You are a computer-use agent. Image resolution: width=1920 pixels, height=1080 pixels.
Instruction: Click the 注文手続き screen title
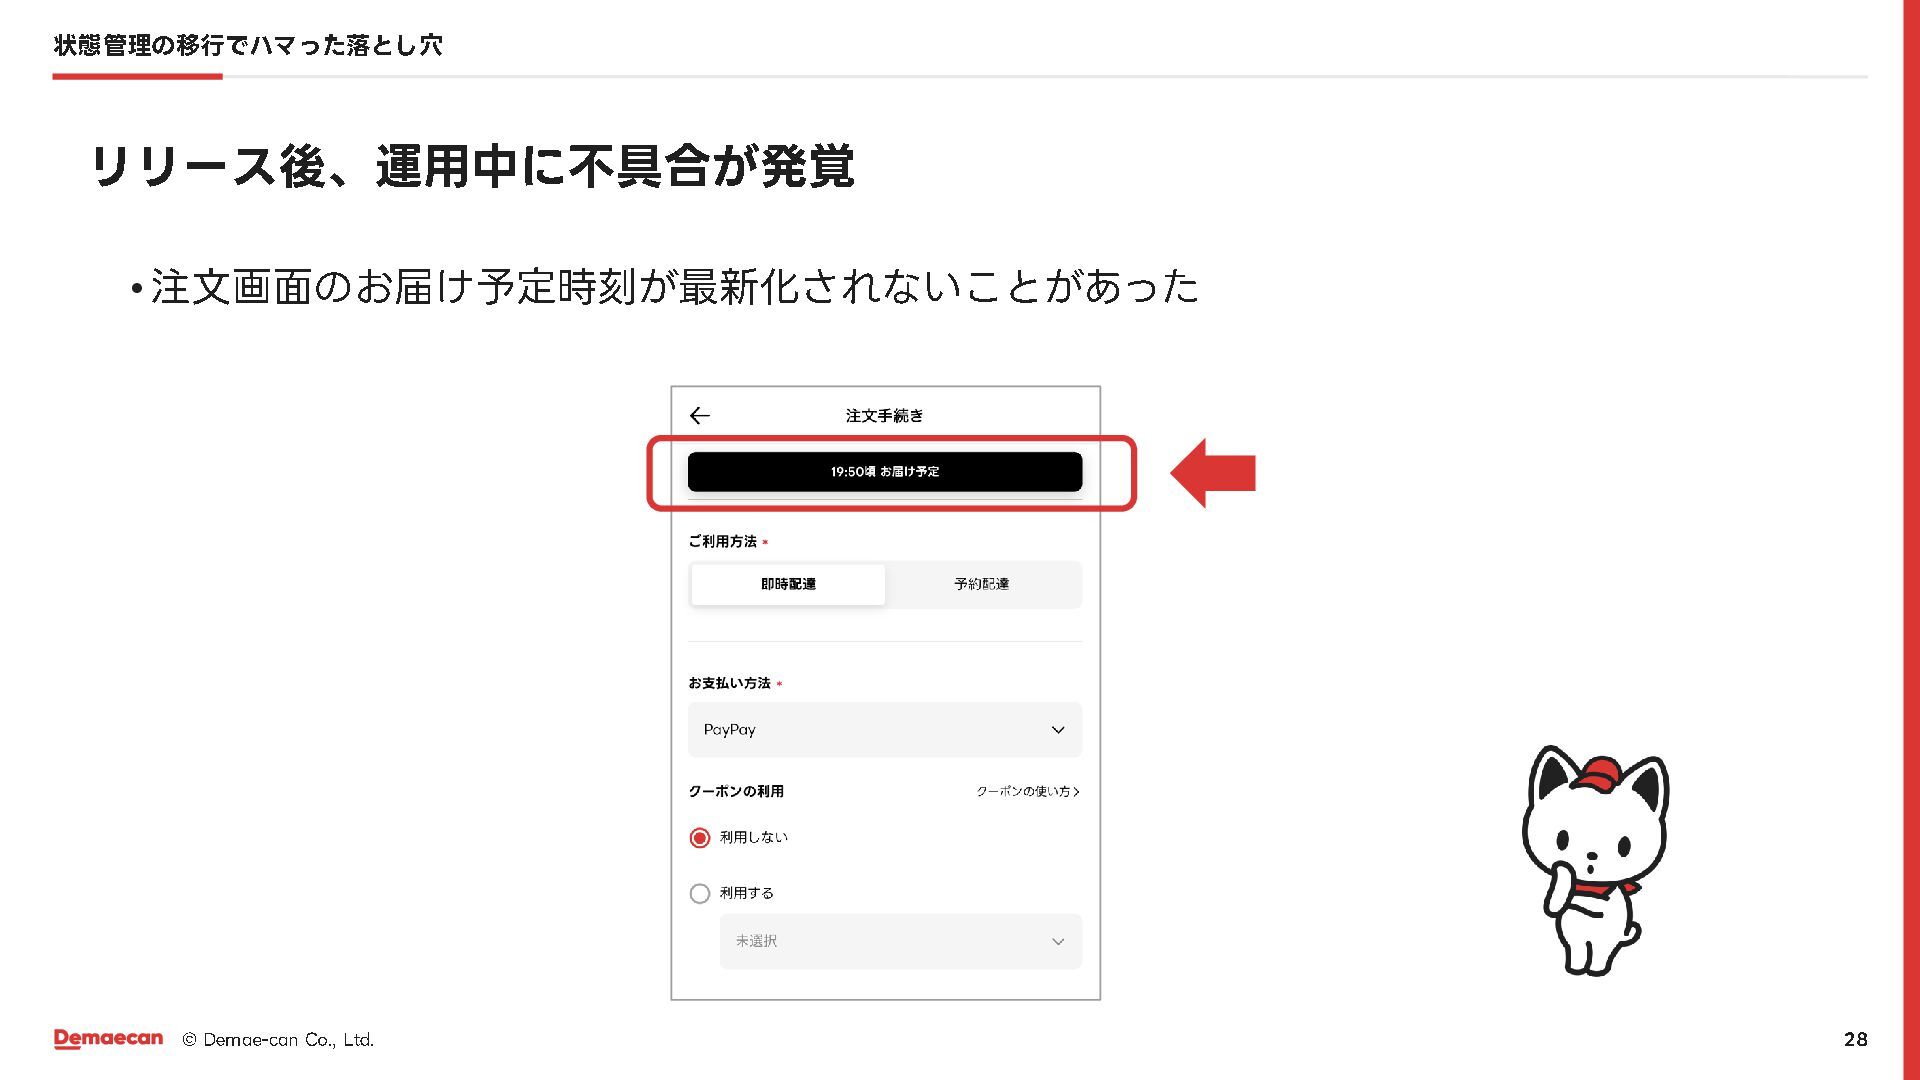click(x=884, y=416)
